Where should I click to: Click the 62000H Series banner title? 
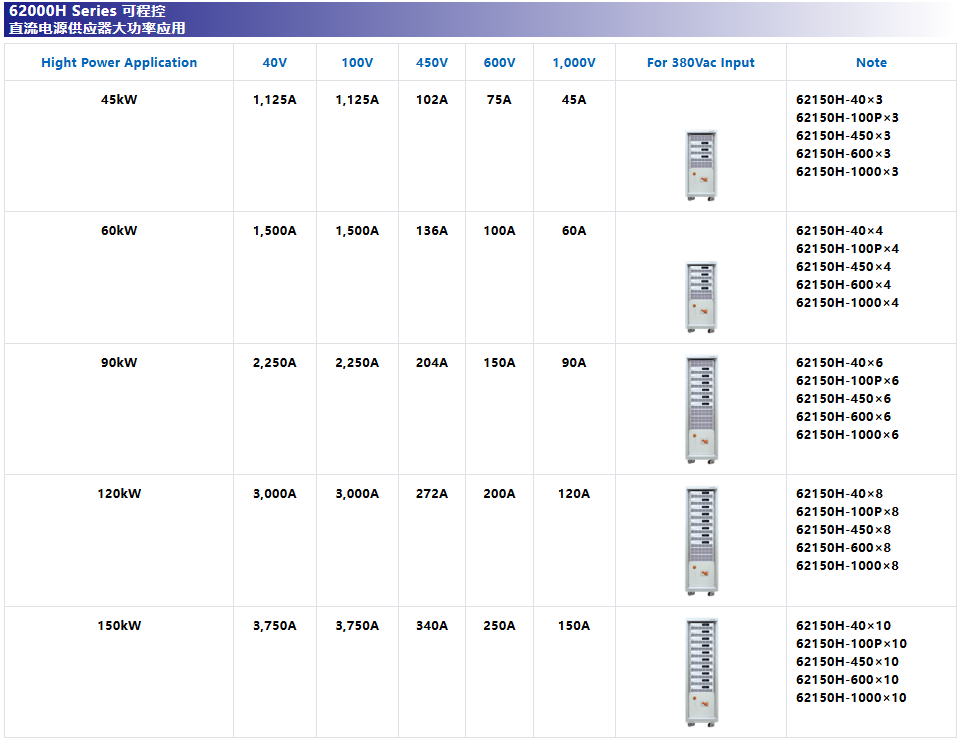(87, 11)
